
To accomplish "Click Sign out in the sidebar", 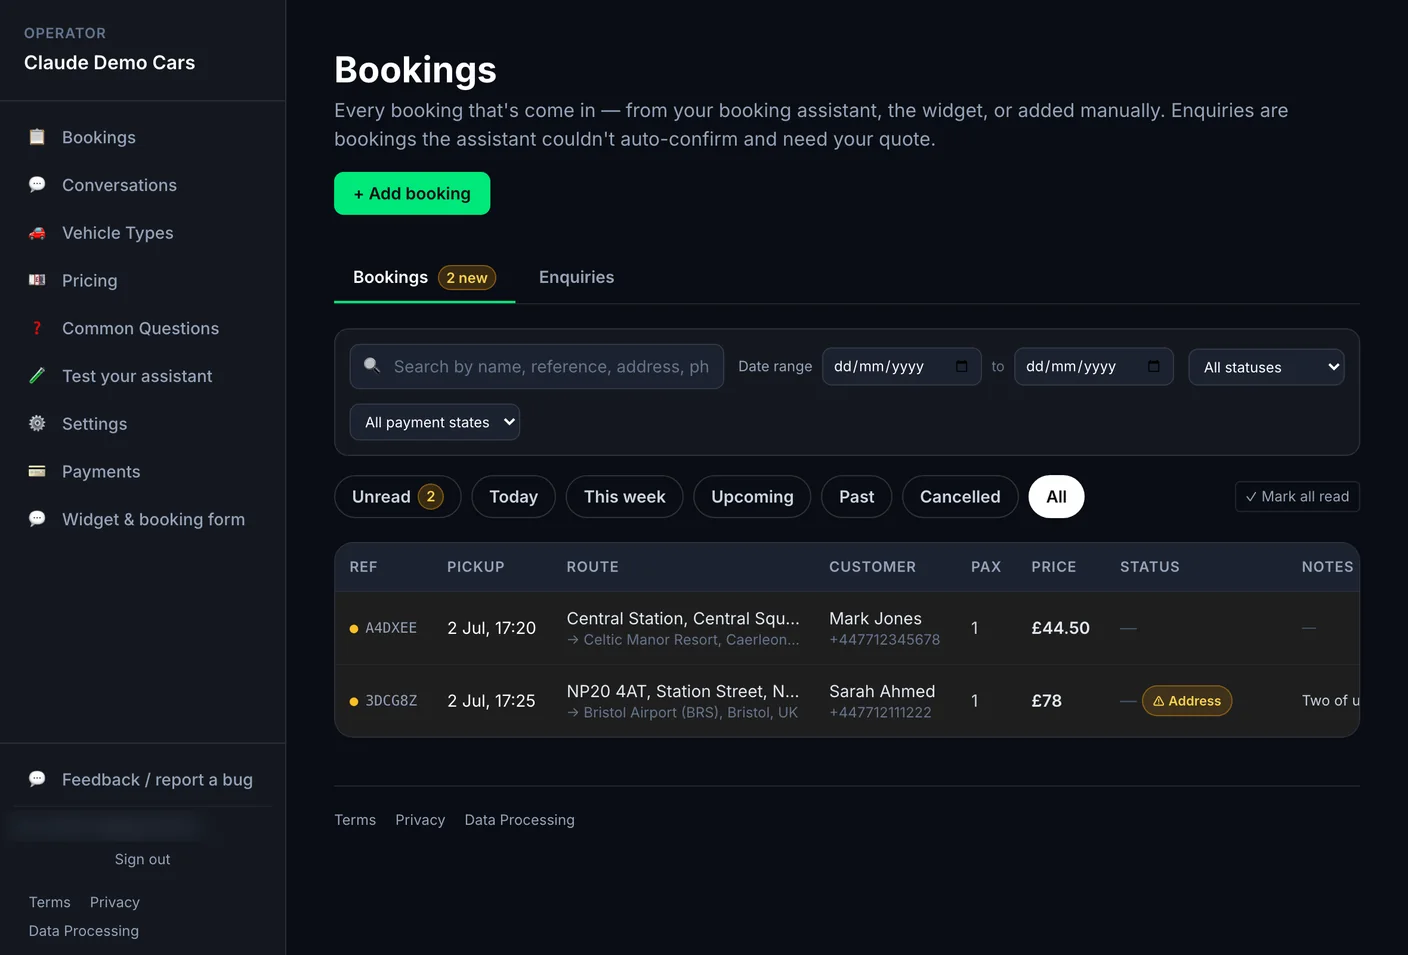I will tap(142, 859).
